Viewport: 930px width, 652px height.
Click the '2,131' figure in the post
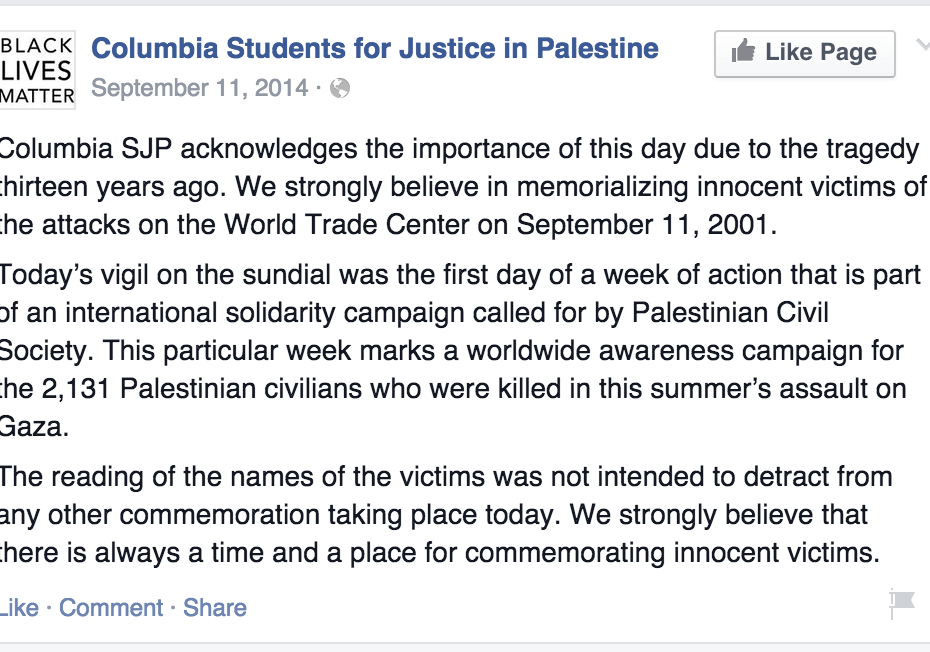tap(76, 389)
